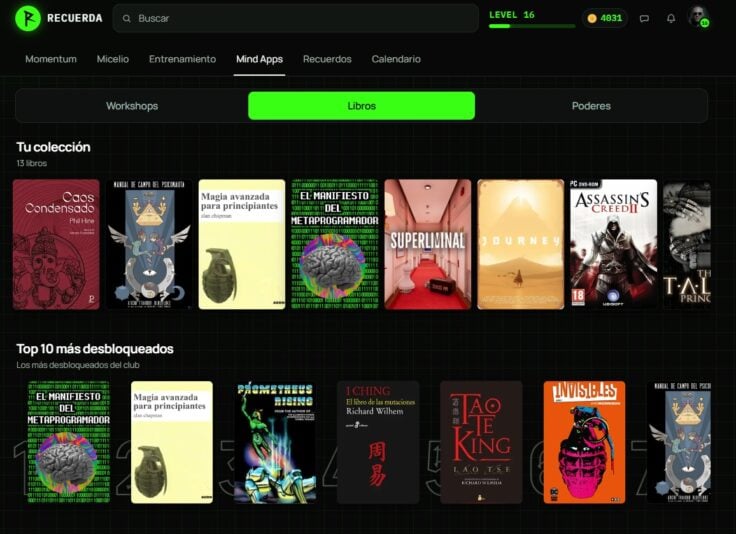Viewport: 736px width, 534px height.
Task: Open the Journey cover
Action: pyautogui.click(x=521, y=244)
